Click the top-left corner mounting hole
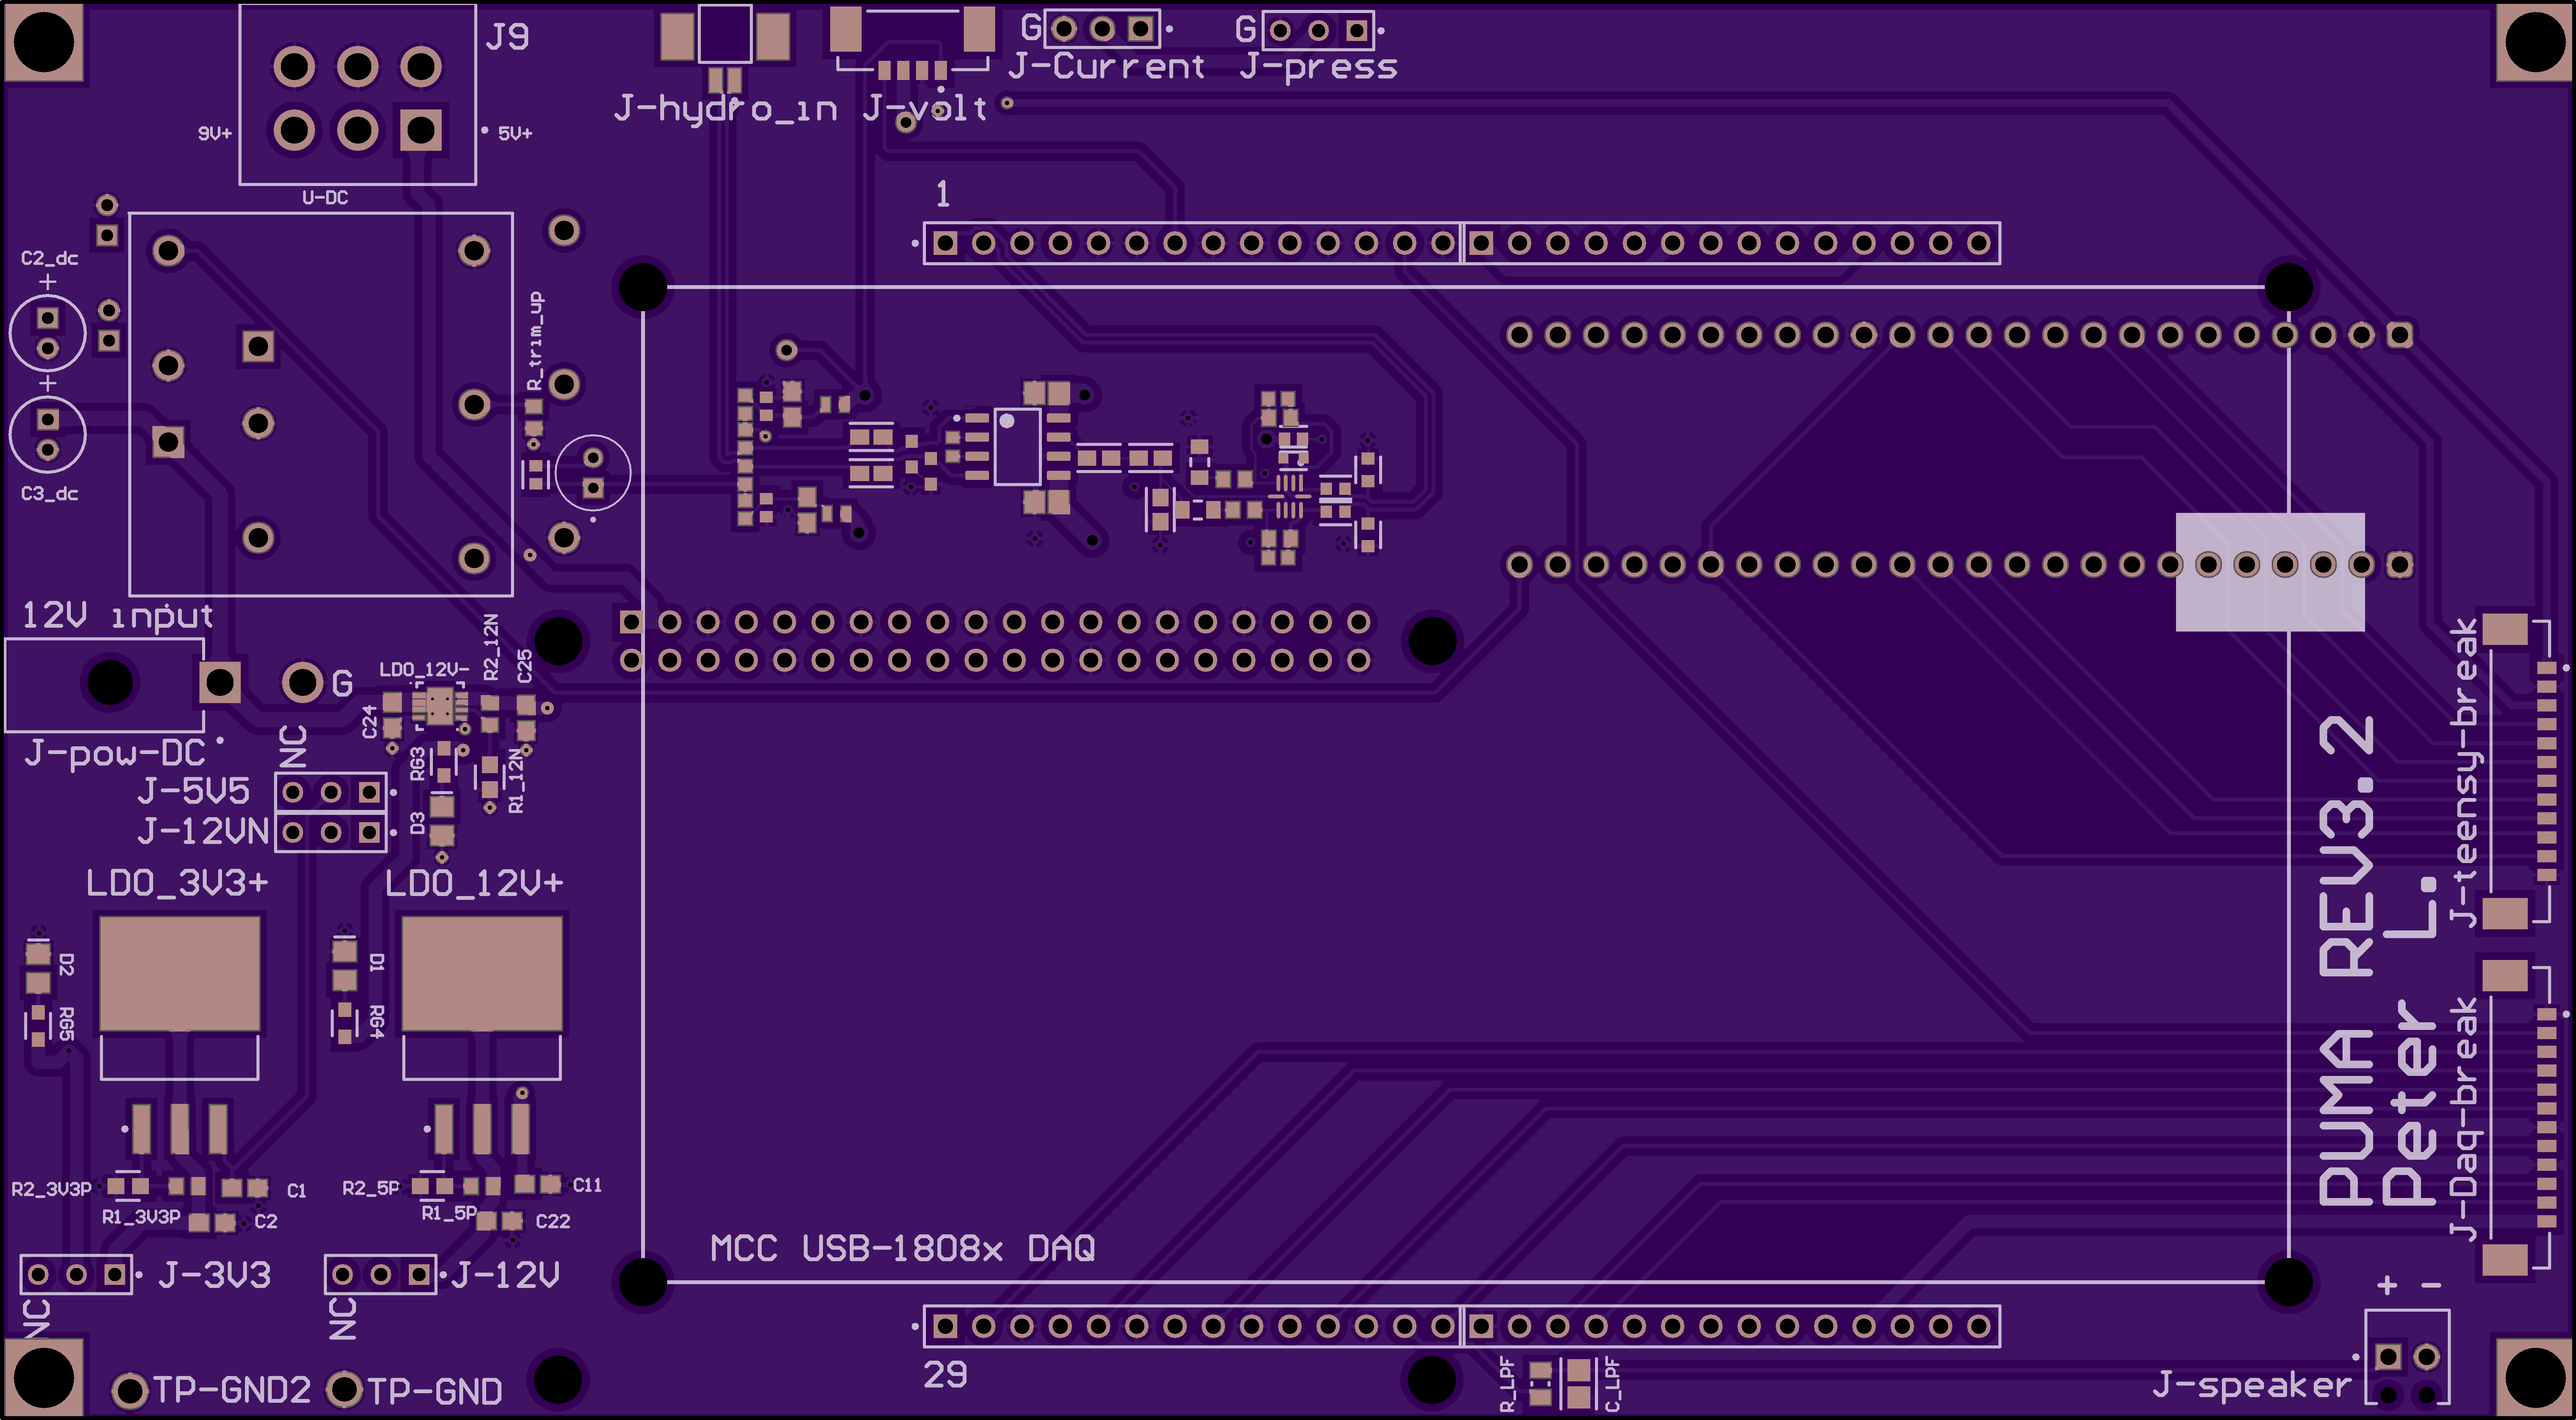 point(44,43)
